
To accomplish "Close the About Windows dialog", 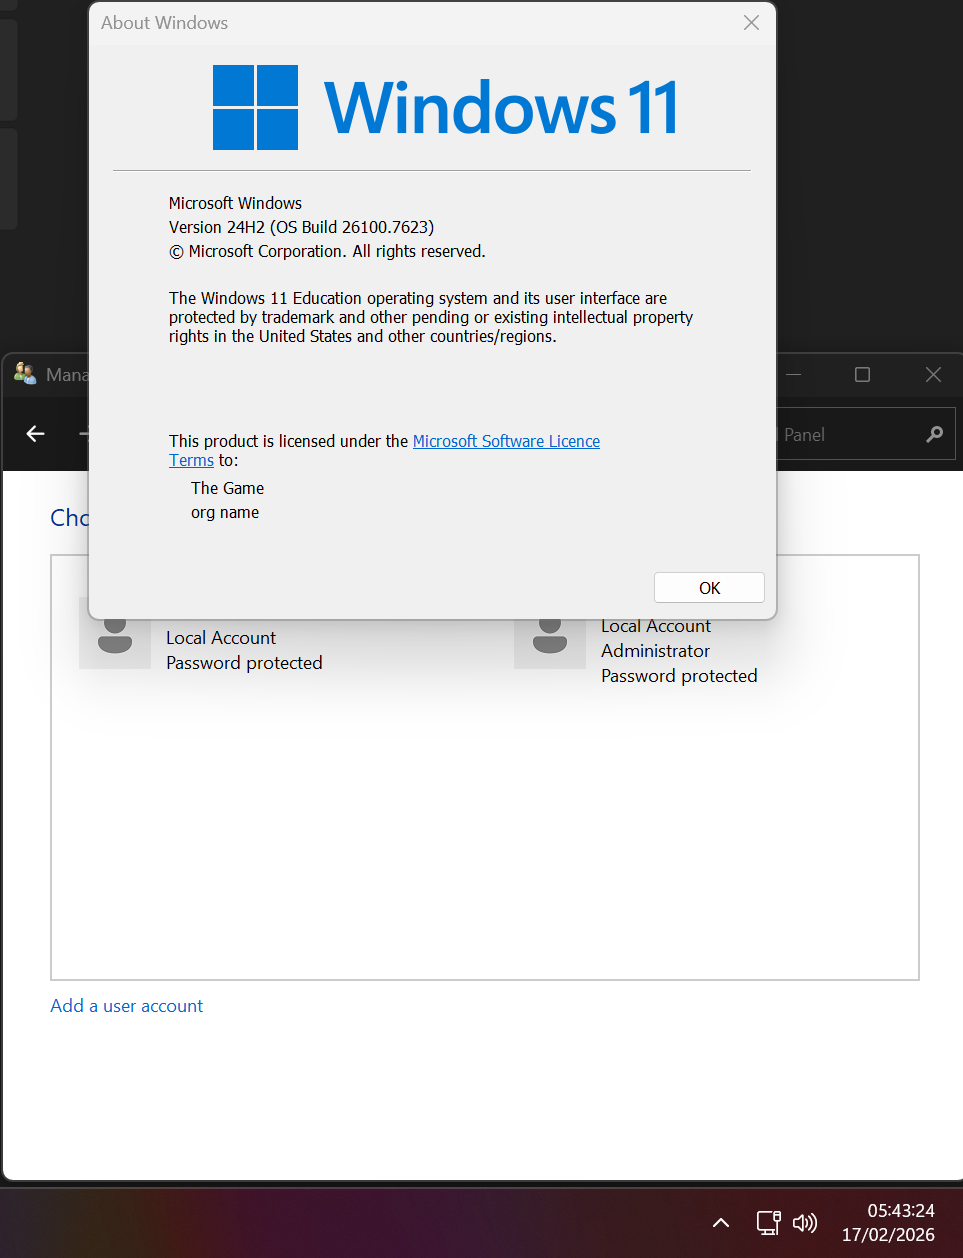I will pyautogui.click(x=751, y=22).
